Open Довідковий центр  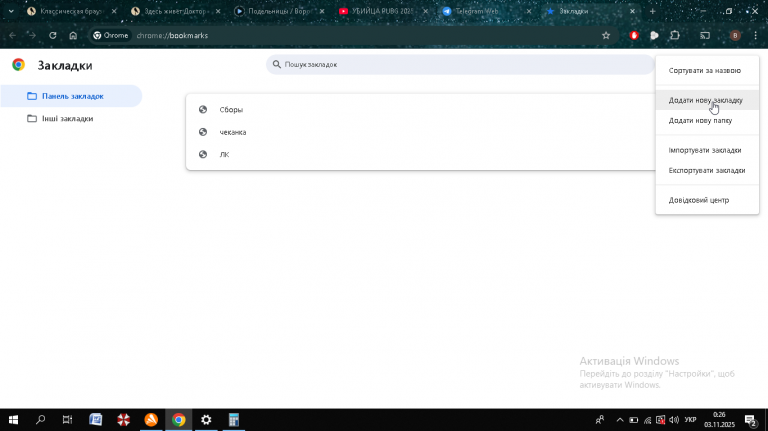coord(707,200)
